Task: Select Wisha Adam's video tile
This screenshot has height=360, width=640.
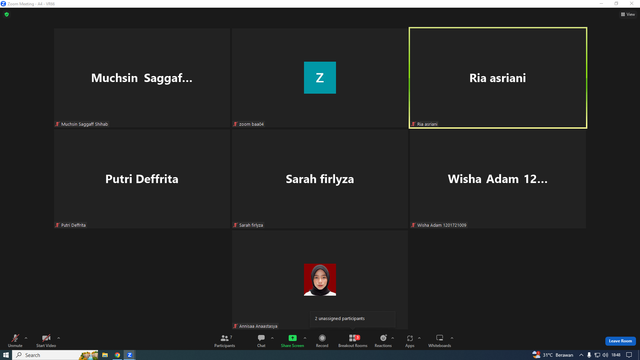Action: click(x=498, y=179)
